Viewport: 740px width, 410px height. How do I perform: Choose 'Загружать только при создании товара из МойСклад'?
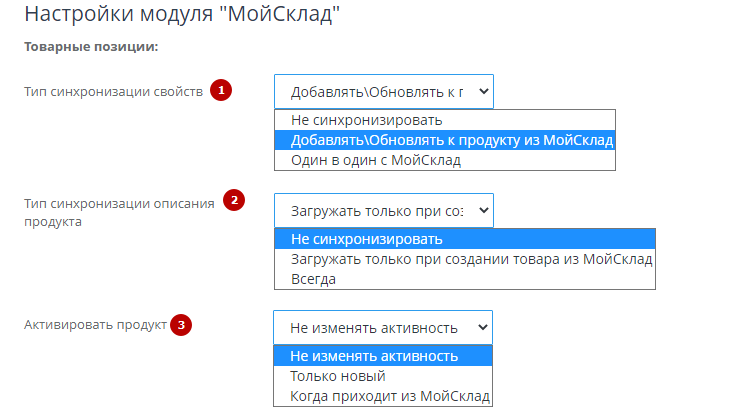pos(465,259)
